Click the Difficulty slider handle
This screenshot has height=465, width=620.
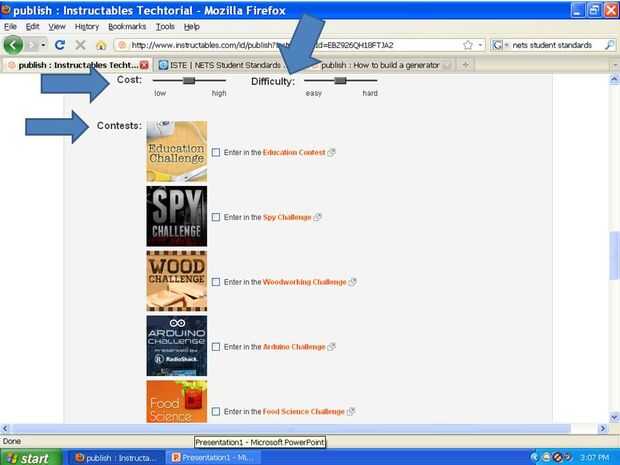pos(340,81)
